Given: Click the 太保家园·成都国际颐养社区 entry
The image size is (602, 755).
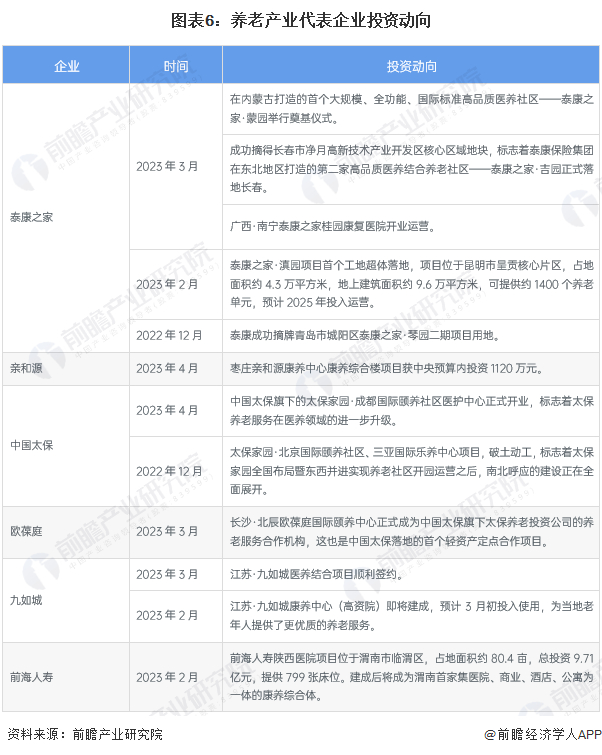Looking at the screenshot, I should 411,411.
